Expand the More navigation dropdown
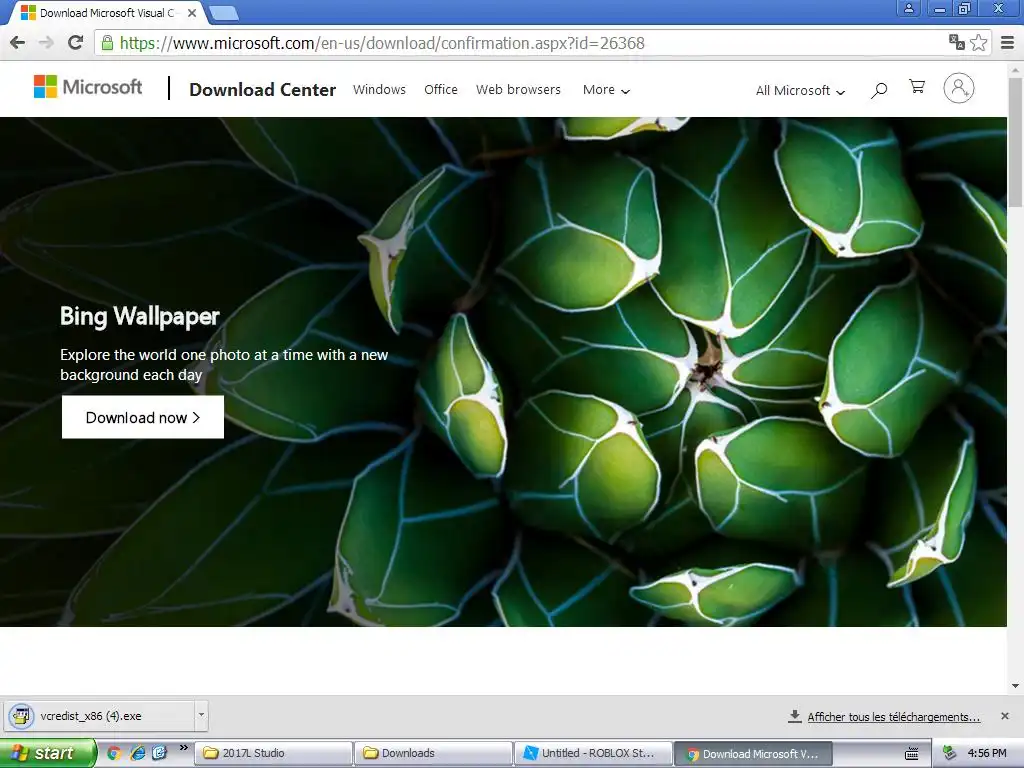 tap(606, 90)
